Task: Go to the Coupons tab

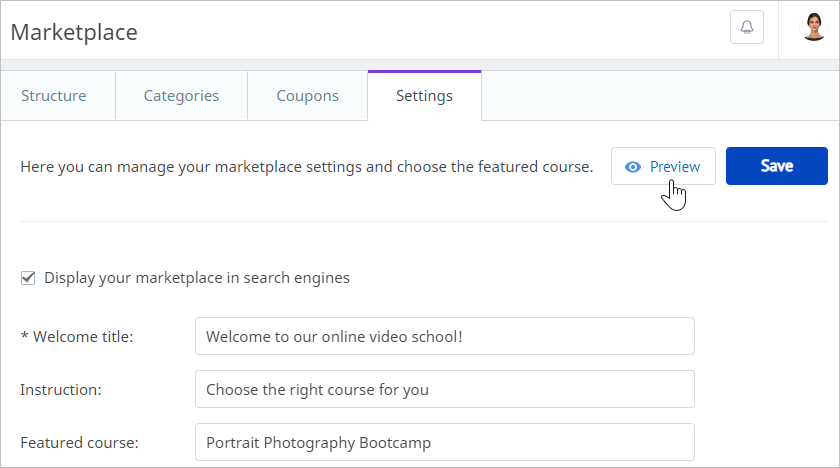Action: pos(307,96)
